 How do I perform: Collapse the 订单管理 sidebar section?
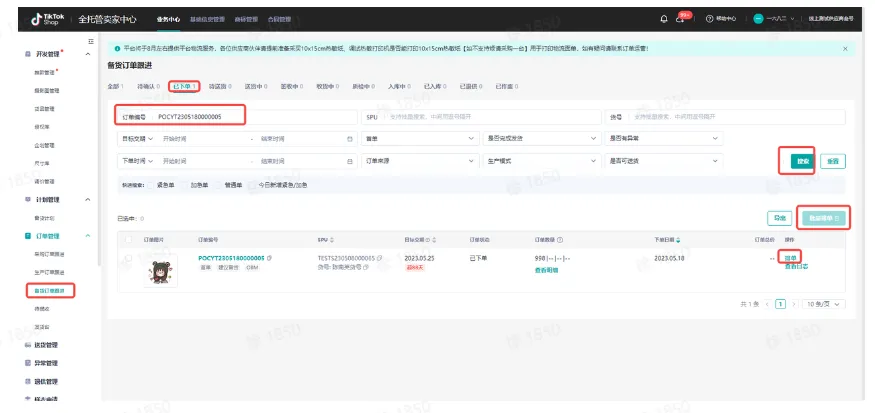[88, 236]
